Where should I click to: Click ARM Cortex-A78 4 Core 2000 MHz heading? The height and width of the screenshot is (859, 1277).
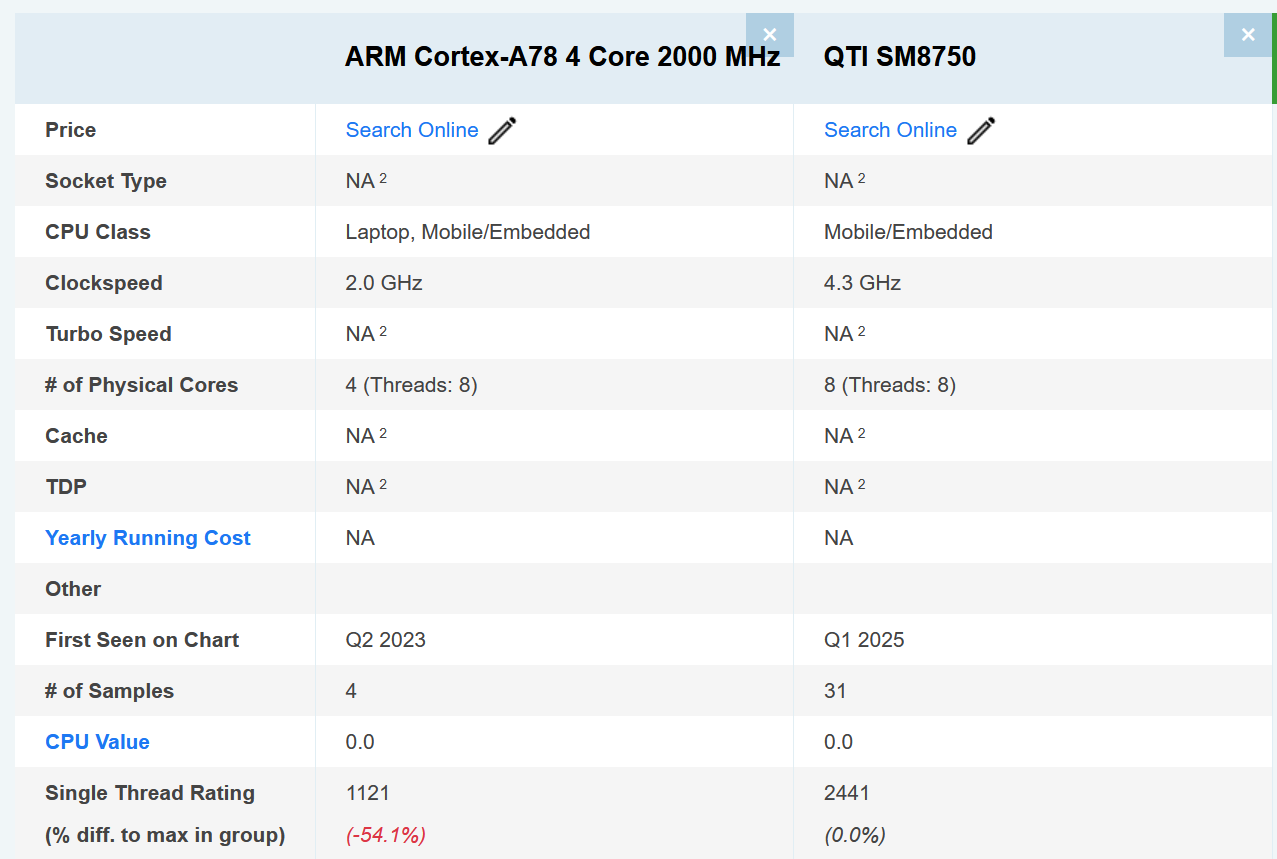coord(562,56)
